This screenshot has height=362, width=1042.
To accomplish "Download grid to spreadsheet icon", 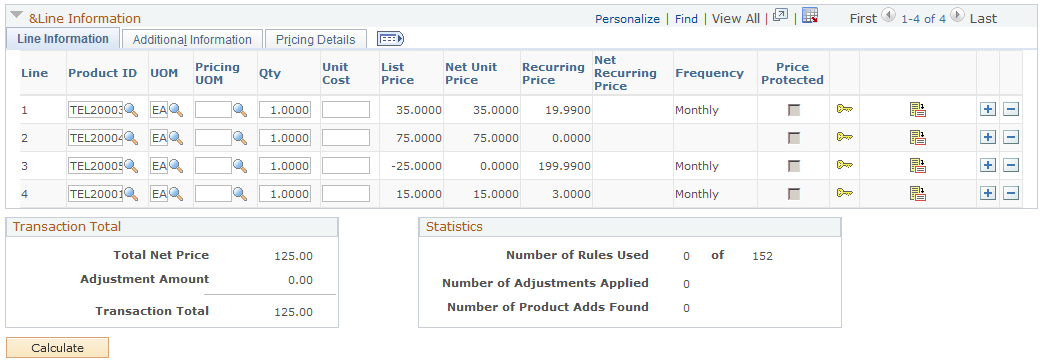I will (x=809, y=16).
